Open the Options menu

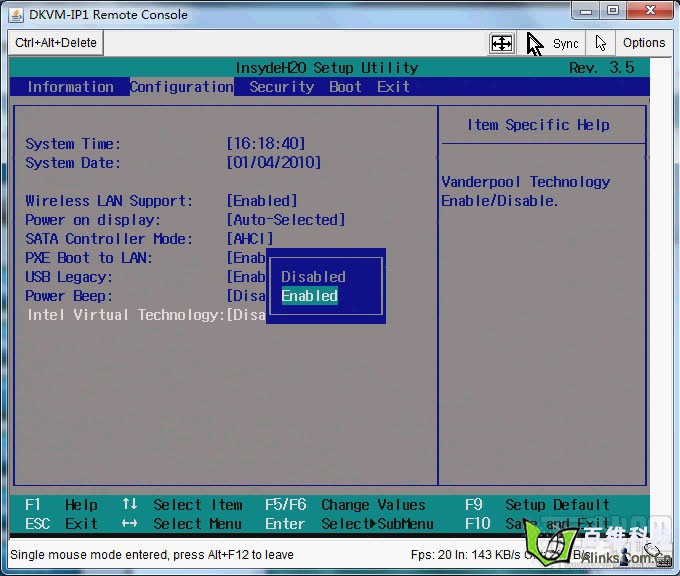[643, 43]
